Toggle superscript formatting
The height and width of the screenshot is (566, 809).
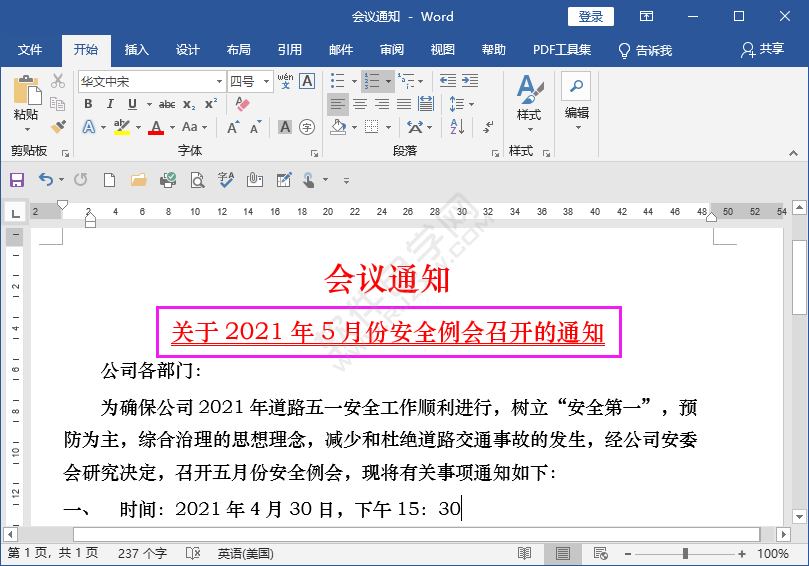point(211,104)
